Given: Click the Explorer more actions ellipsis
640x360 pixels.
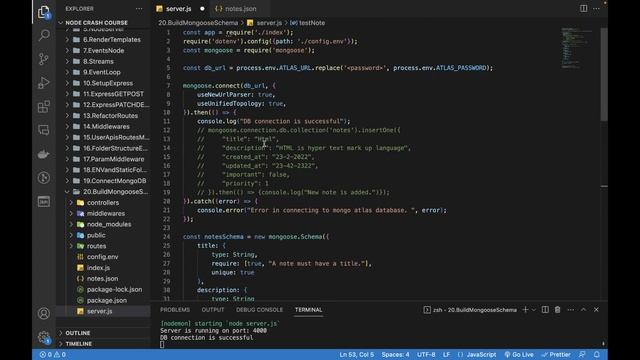Looking at the screenshot, I should coord(139,9).
